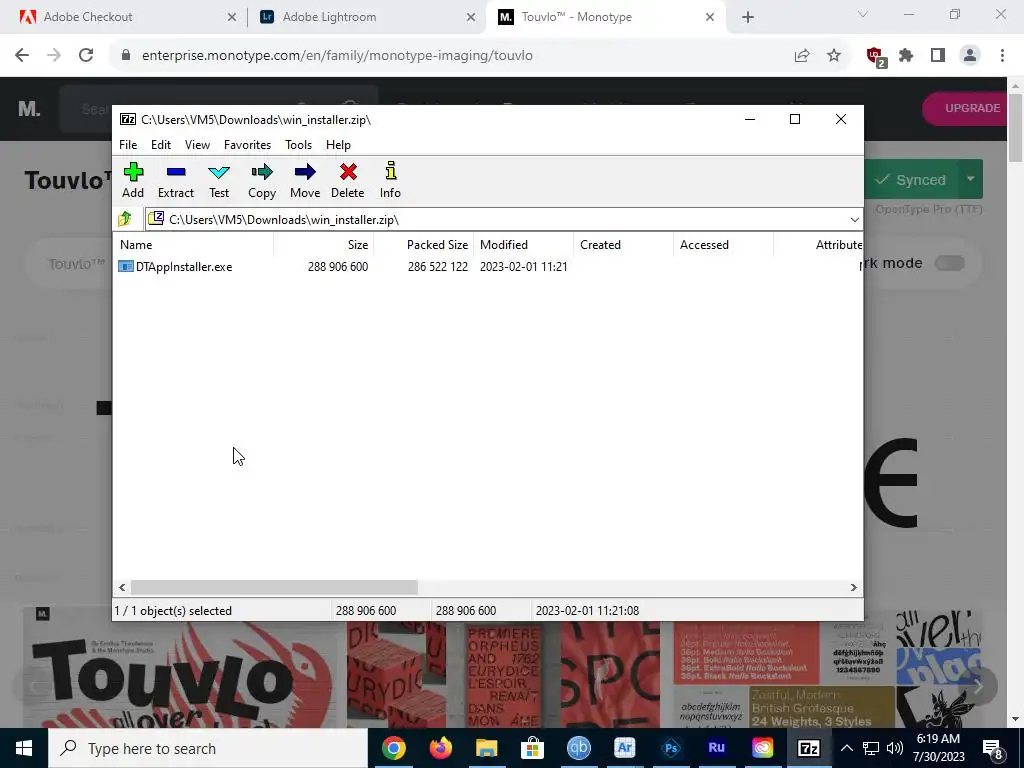
Task: Run the Test archive icon
Action: point(219,180)
